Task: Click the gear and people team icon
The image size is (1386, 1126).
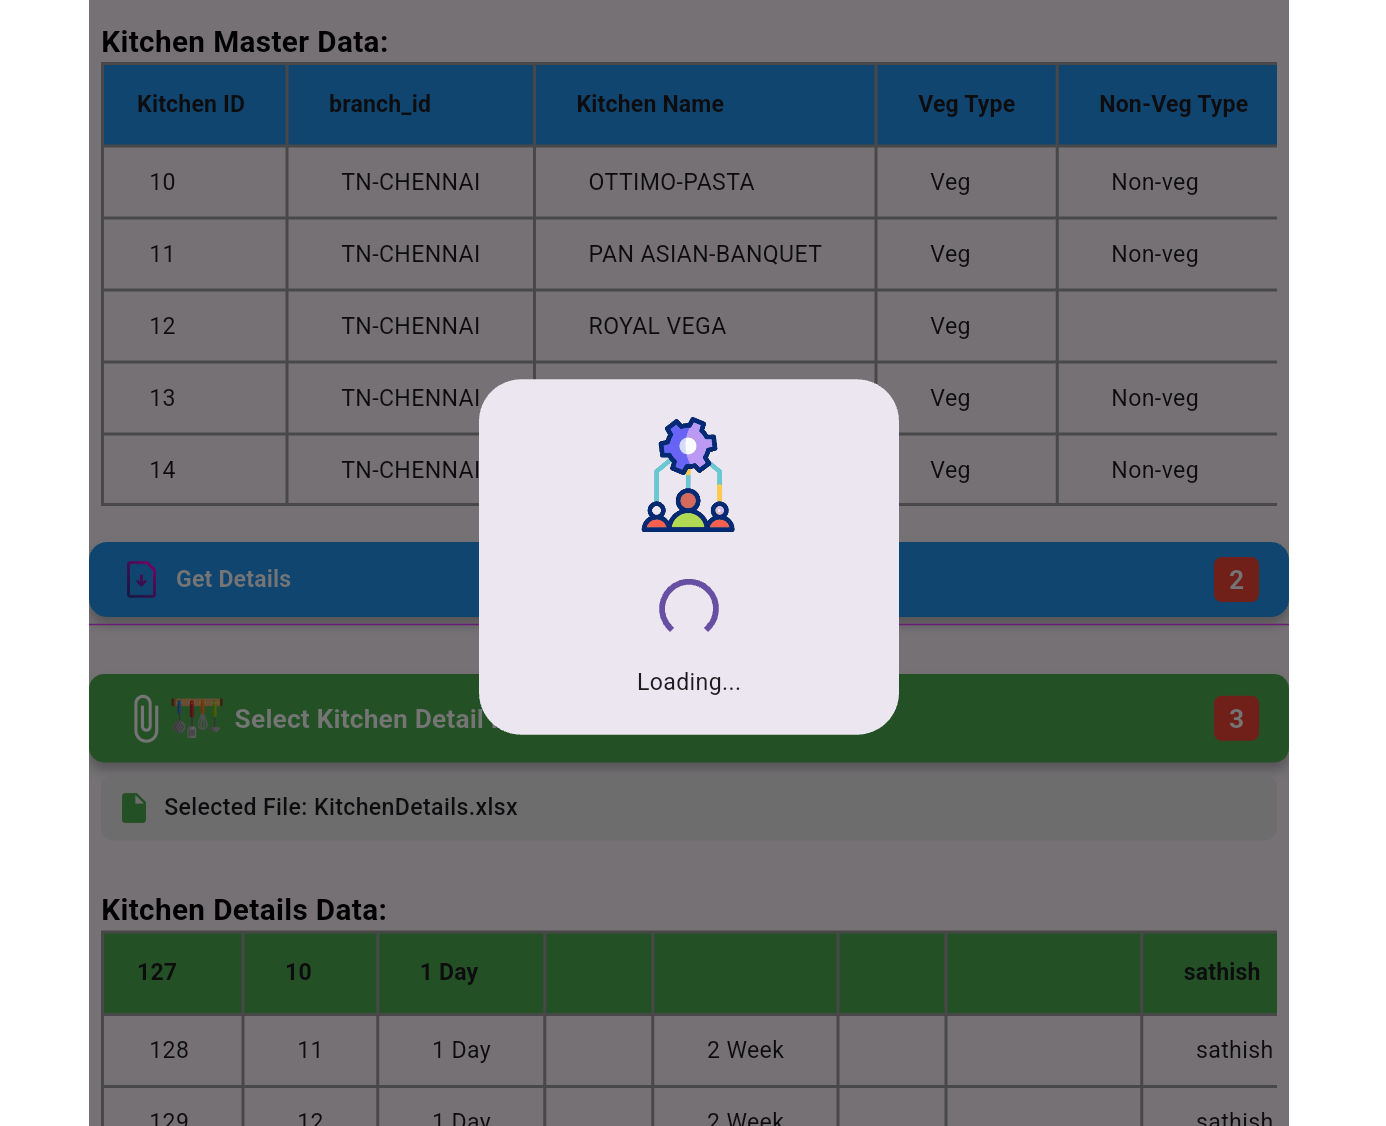Action: (x=688, y=475)
